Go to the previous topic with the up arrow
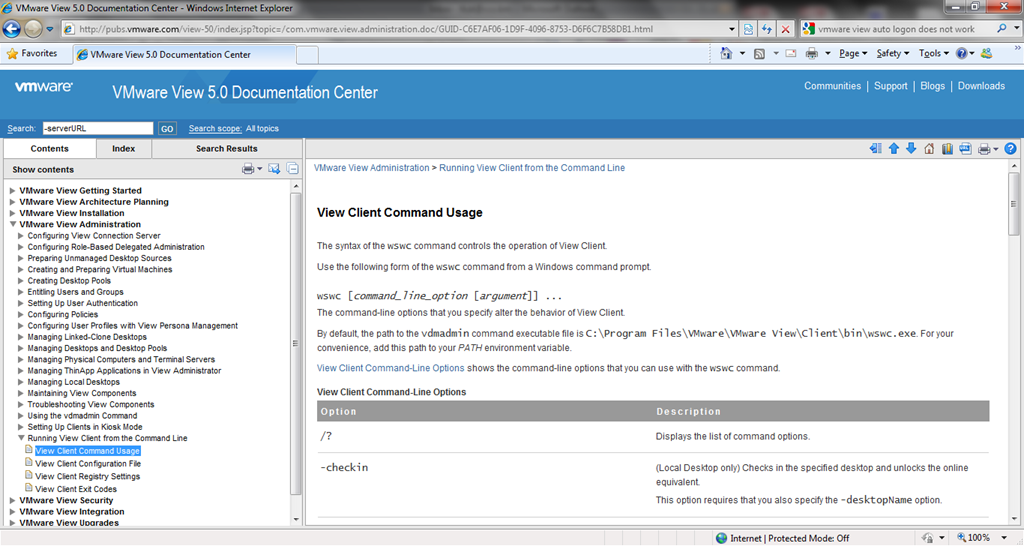The width and height of the screenshot is (1024, 546). tap(894, 149)
